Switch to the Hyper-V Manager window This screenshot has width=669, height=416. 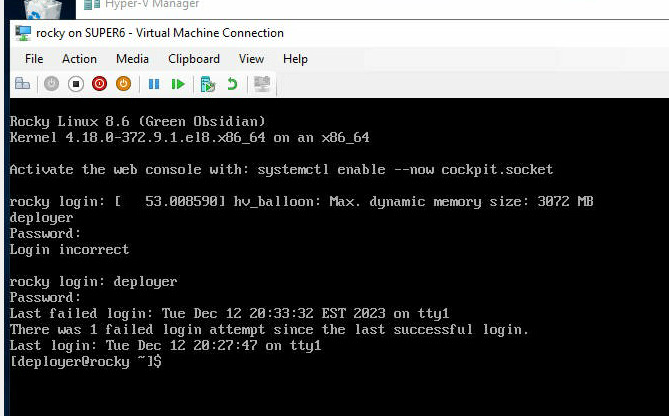tap(150, 5)
